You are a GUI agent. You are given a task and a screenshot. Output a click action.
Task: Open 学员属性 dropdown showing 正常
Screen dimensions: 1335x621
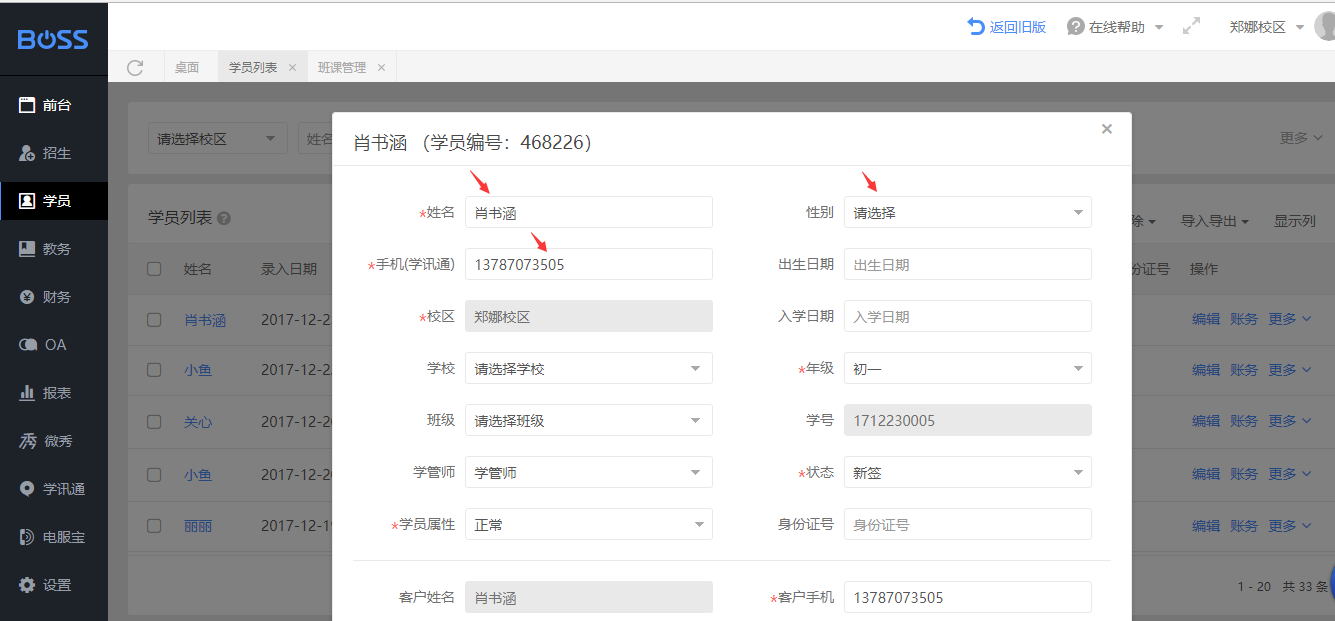point(588,524)
